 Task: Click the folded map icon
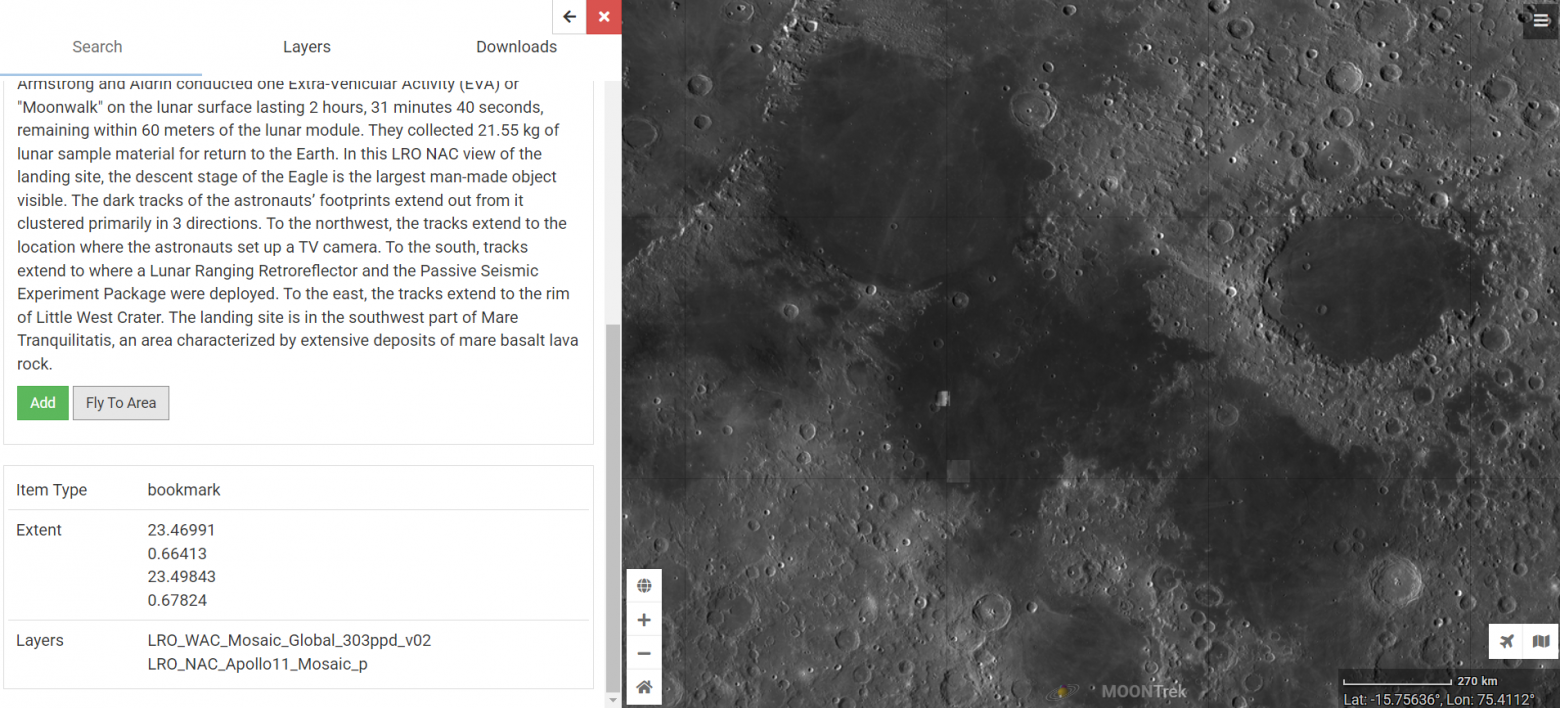pos(1541,641)
